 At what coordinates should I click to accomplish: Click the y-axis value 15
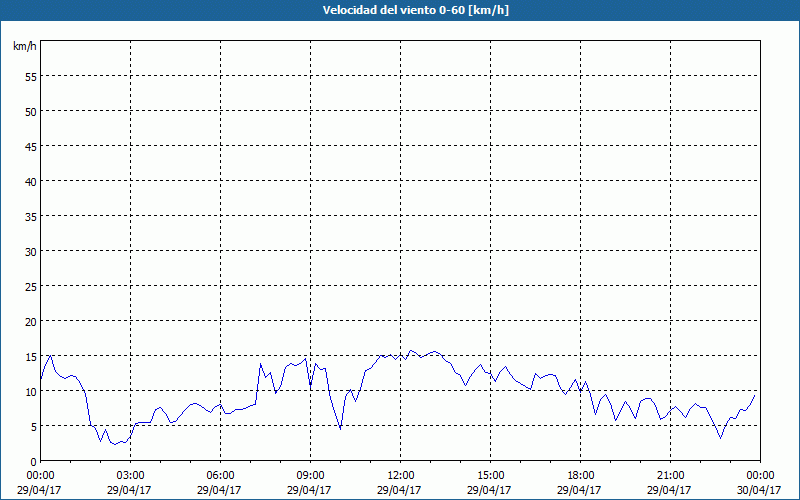click(31, 357)
